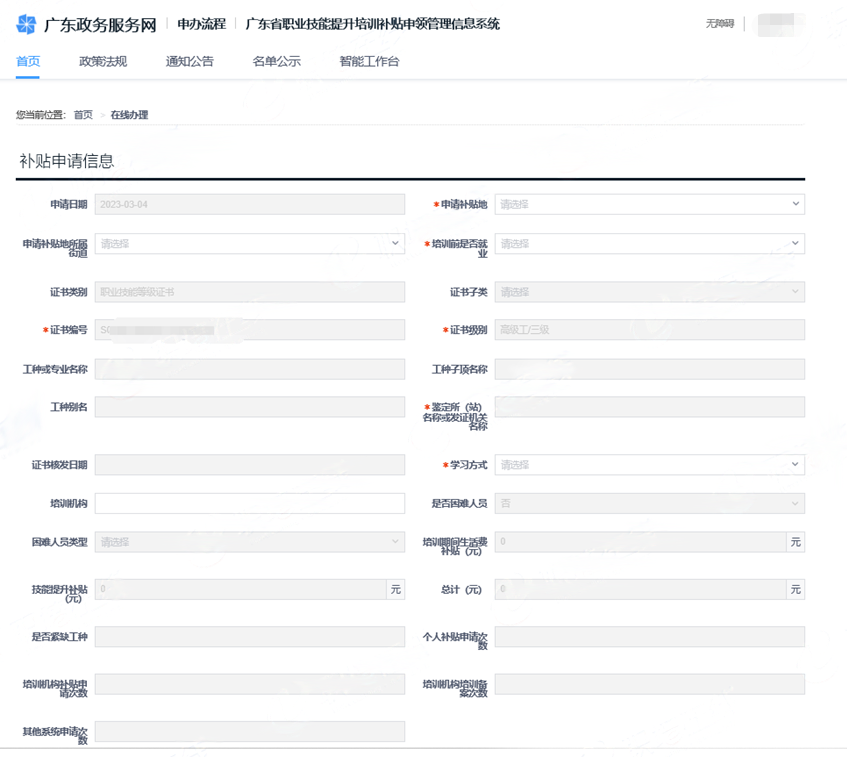Click the 申办流程 header link
The width and height of the screenshot is (847, 757).
(x=201, y=24)
